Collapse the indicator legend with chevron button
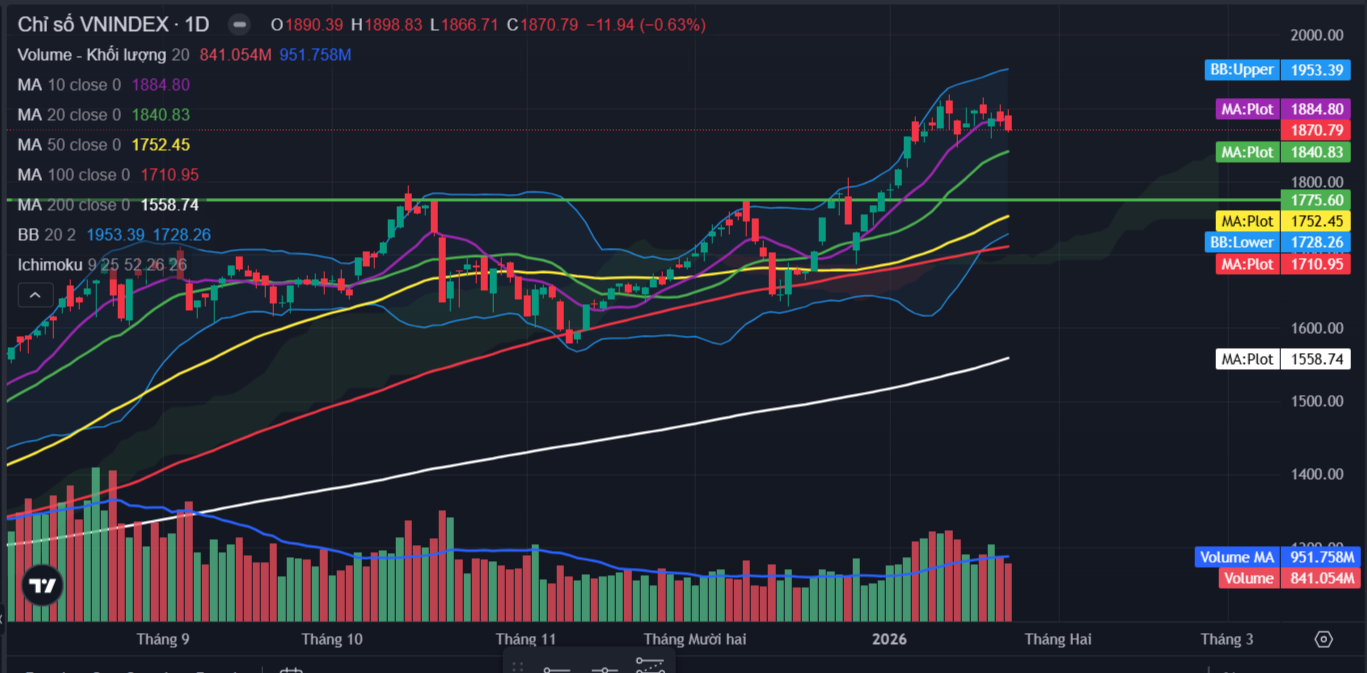Viewport: 1367px width, 673px height. point(35,295)
